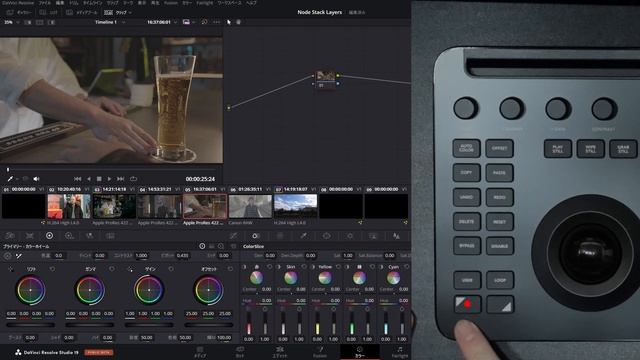The image size is (640, 360).
Task: Open the viewer zoom 35% dropdown
Action: 11,22
